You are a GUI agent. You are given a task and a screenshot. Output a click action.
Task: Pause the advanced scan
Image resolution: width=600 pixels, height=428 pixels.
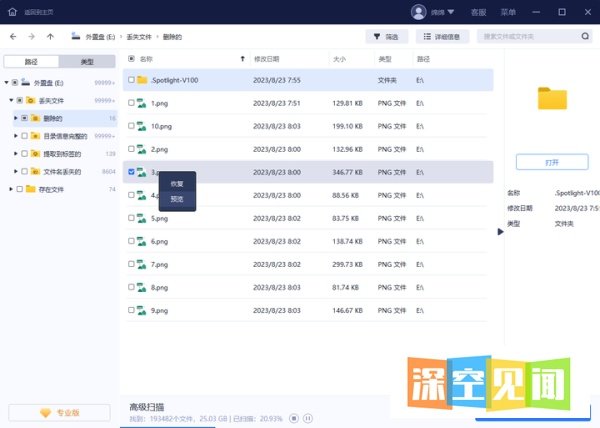pos(308,418)
